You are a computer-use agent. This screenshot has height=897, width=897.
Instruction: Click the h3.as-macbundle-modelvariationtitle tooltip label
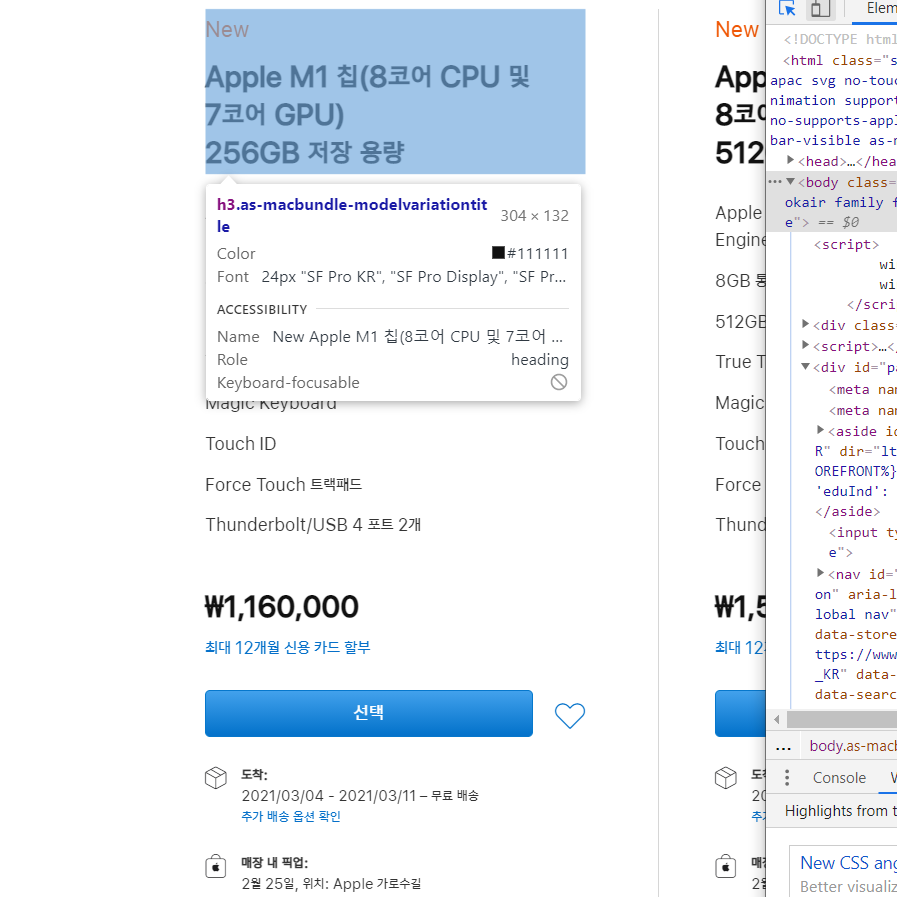pos(352,215)
